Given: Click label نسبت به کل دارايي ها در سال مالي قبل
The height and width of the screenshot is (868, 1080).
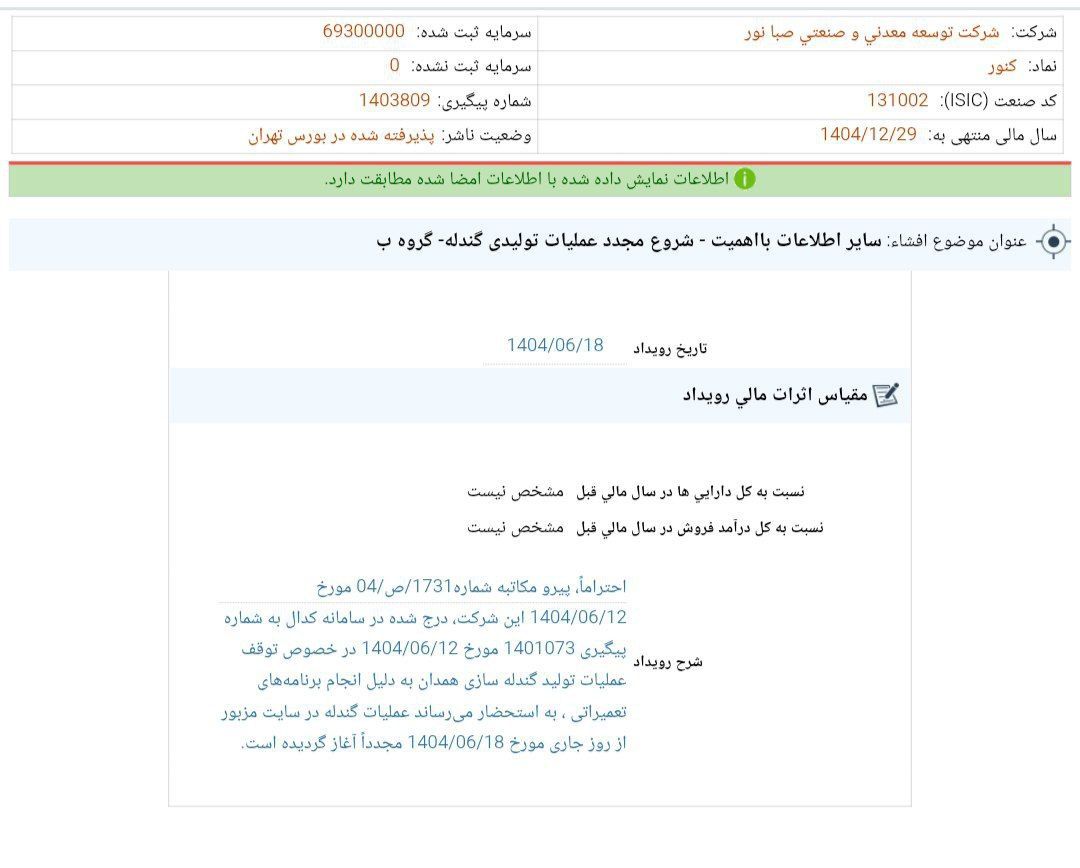Looking at the screenshot, I should tap(690, 492).
